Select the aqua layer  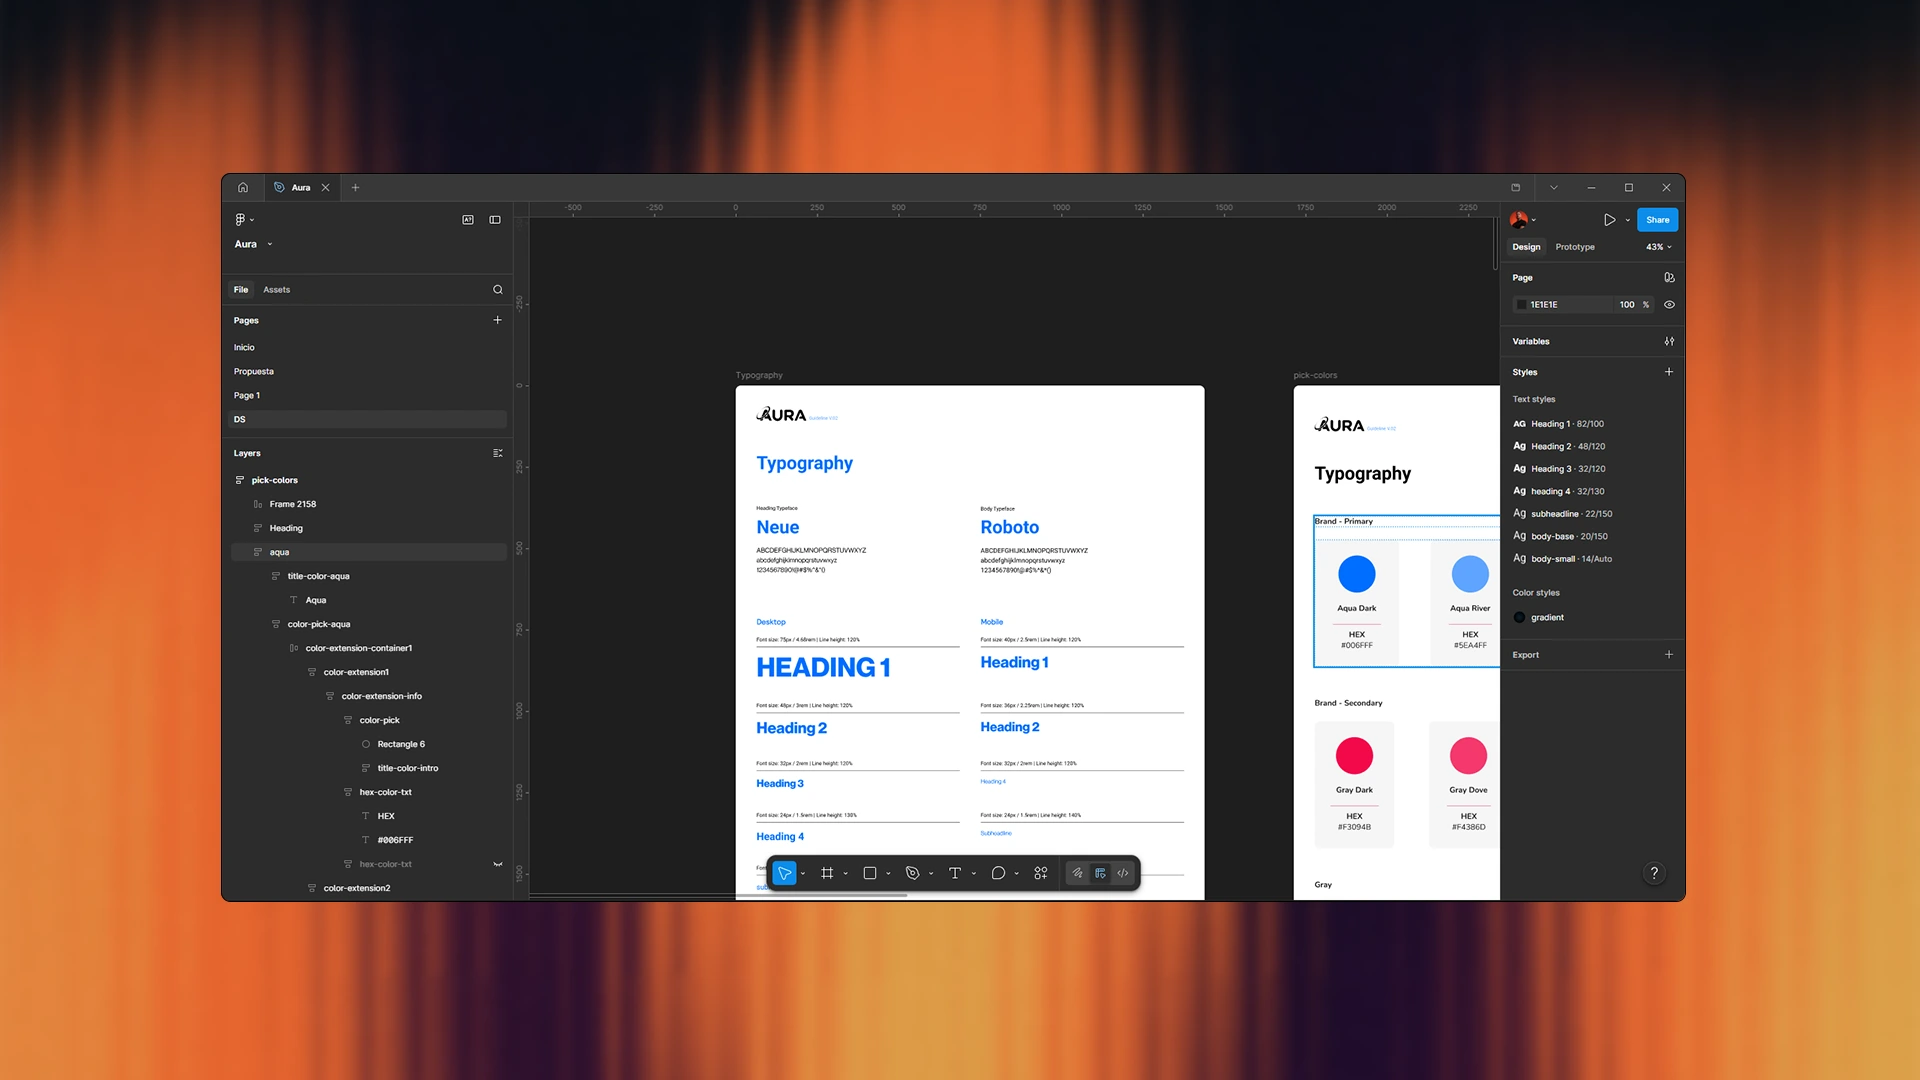point(368,552)
